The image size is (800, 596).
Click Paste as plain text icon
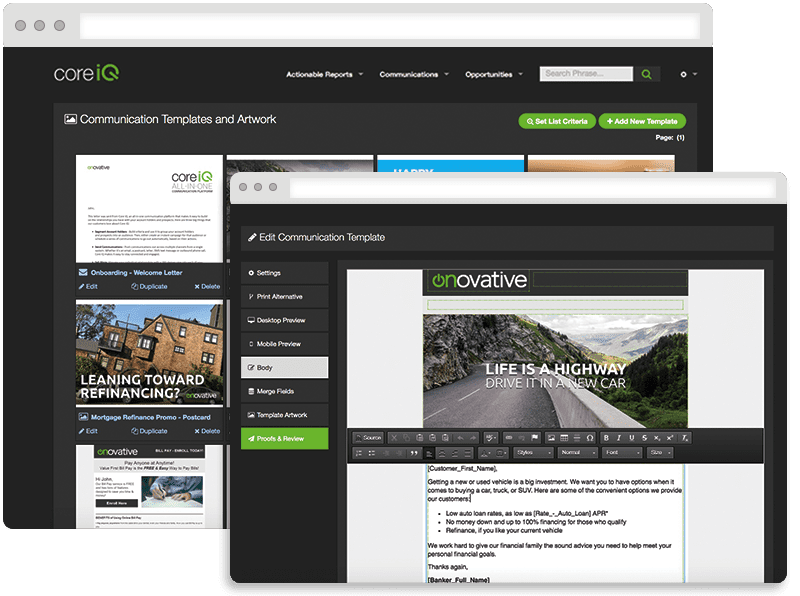pyautogui.click(x=432, y=438)
